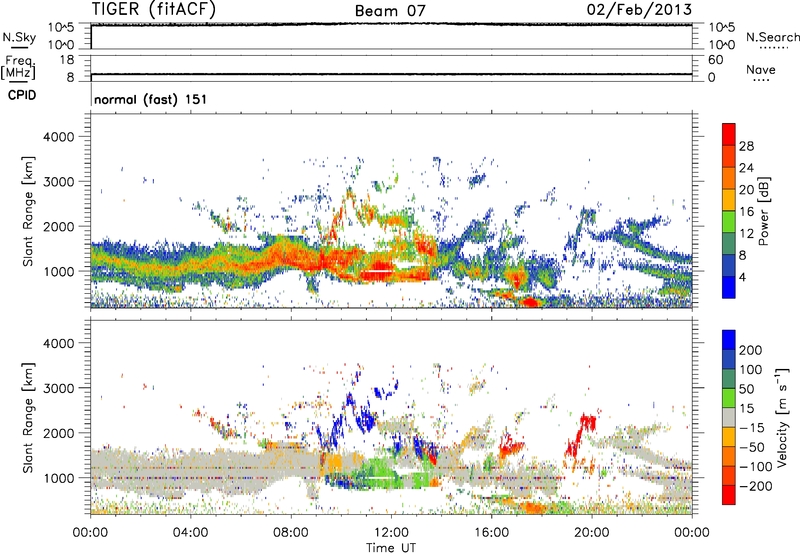800x554 pixels.
Task: Click the 12:00 time tick label
Action: click(x=391, y=533)
